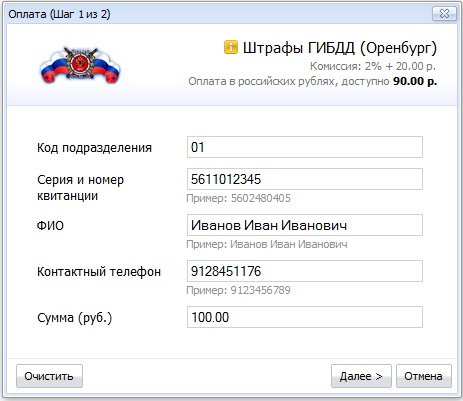This screenshot has height=401, width=463.
Task: Click the yellow info icon near Штрафы ГИБДД
Action: [x=231, y=47]
